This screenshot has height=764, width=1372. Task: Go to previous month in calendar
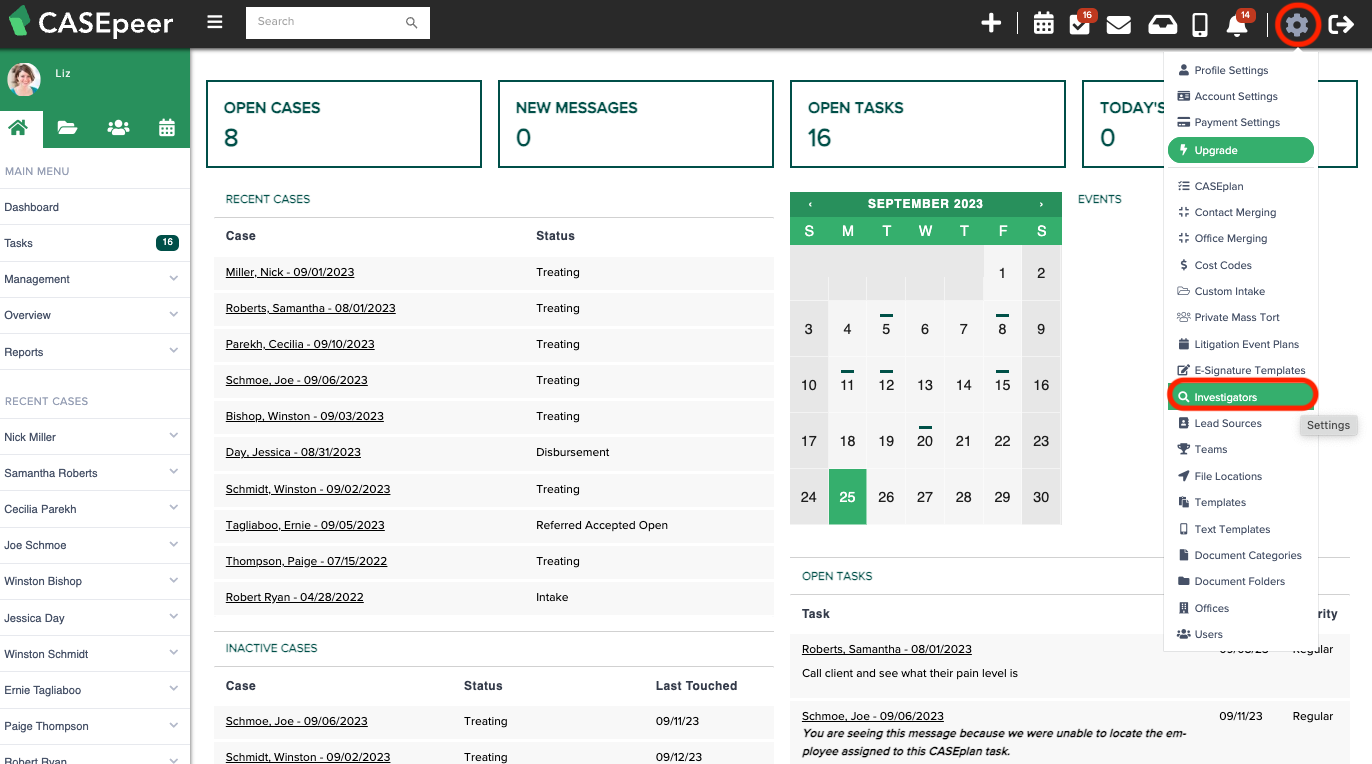(810, 204)
